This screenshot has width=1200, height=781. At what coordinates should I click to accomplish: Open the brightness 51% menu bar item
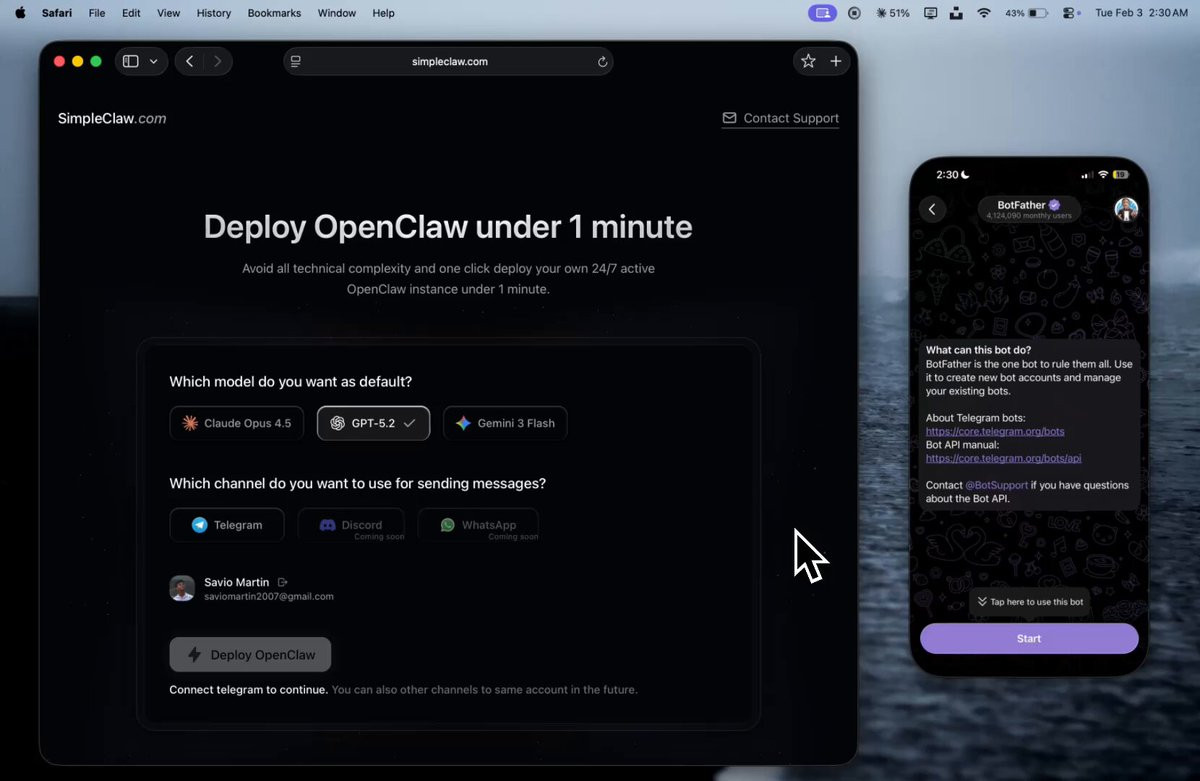[892, 13]
